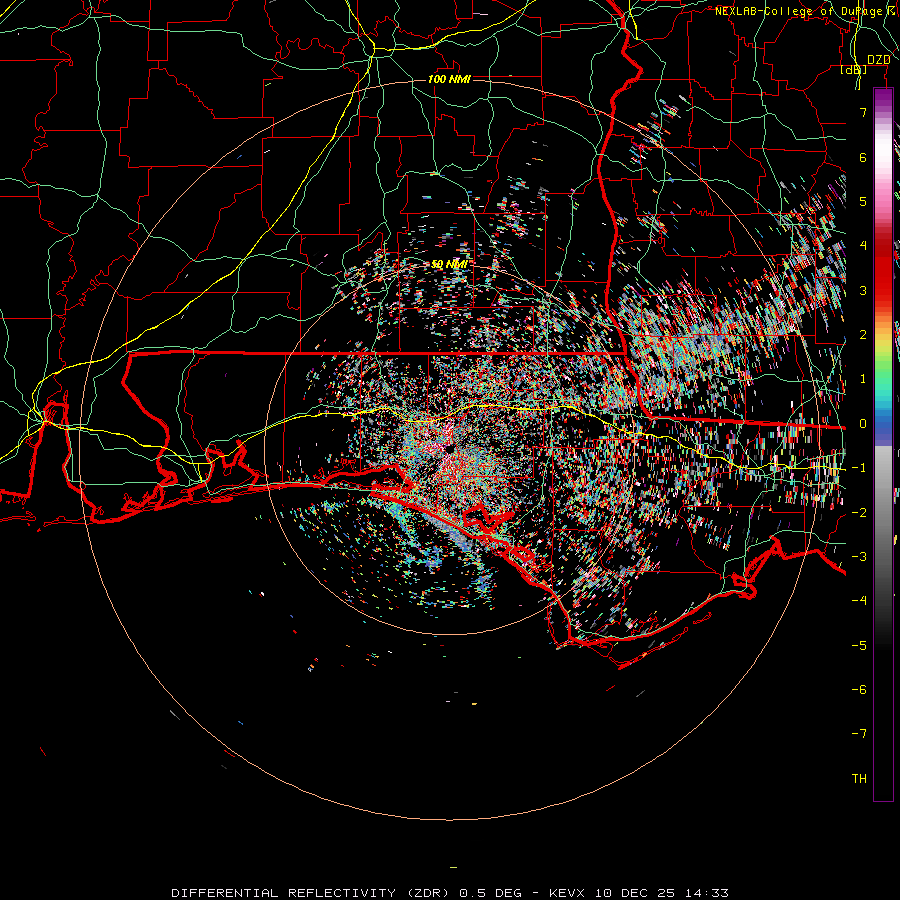This screenshot has height=900, width=900.
Task: Click the black radar site dot at the ring center
Action: (x=449, y=449)
